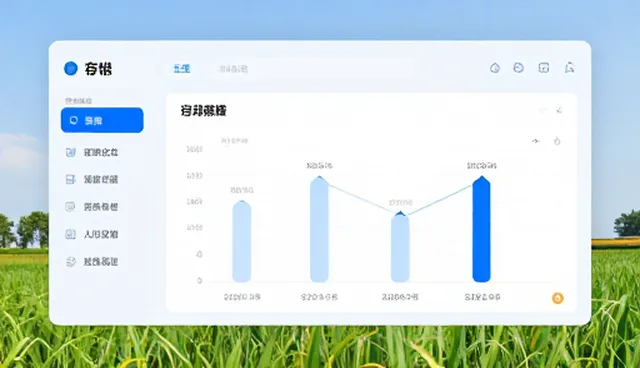Open the round clock-style history icon in header

(x=518, y=68)
